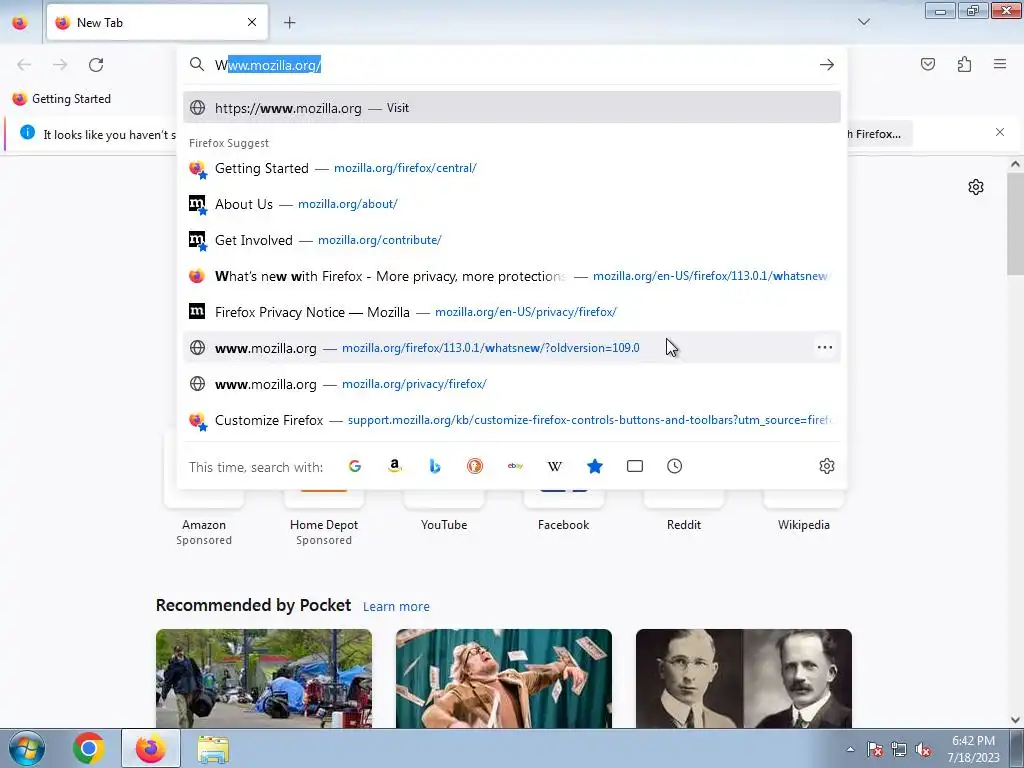Open the network tray icon
The width and height of the screenshot is (1024, 768).
[x=899, y=749]
